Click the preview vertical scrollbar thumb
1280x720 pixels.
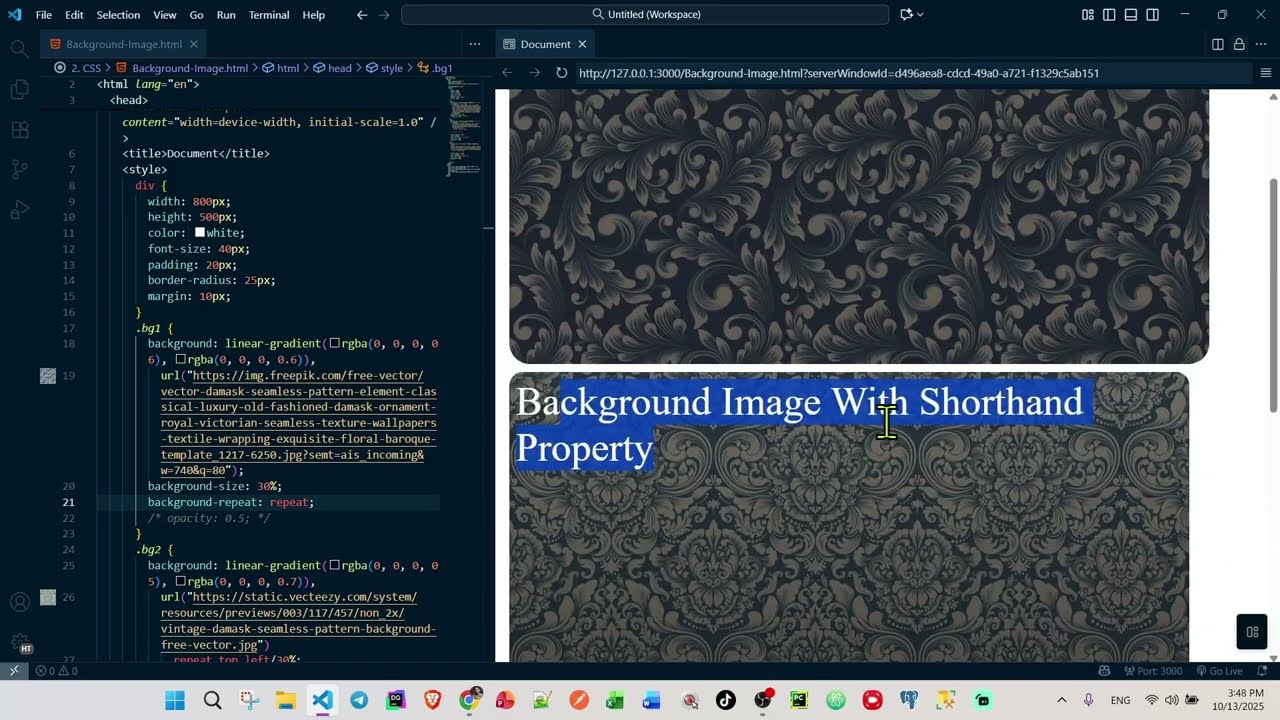coord(1273,295)
